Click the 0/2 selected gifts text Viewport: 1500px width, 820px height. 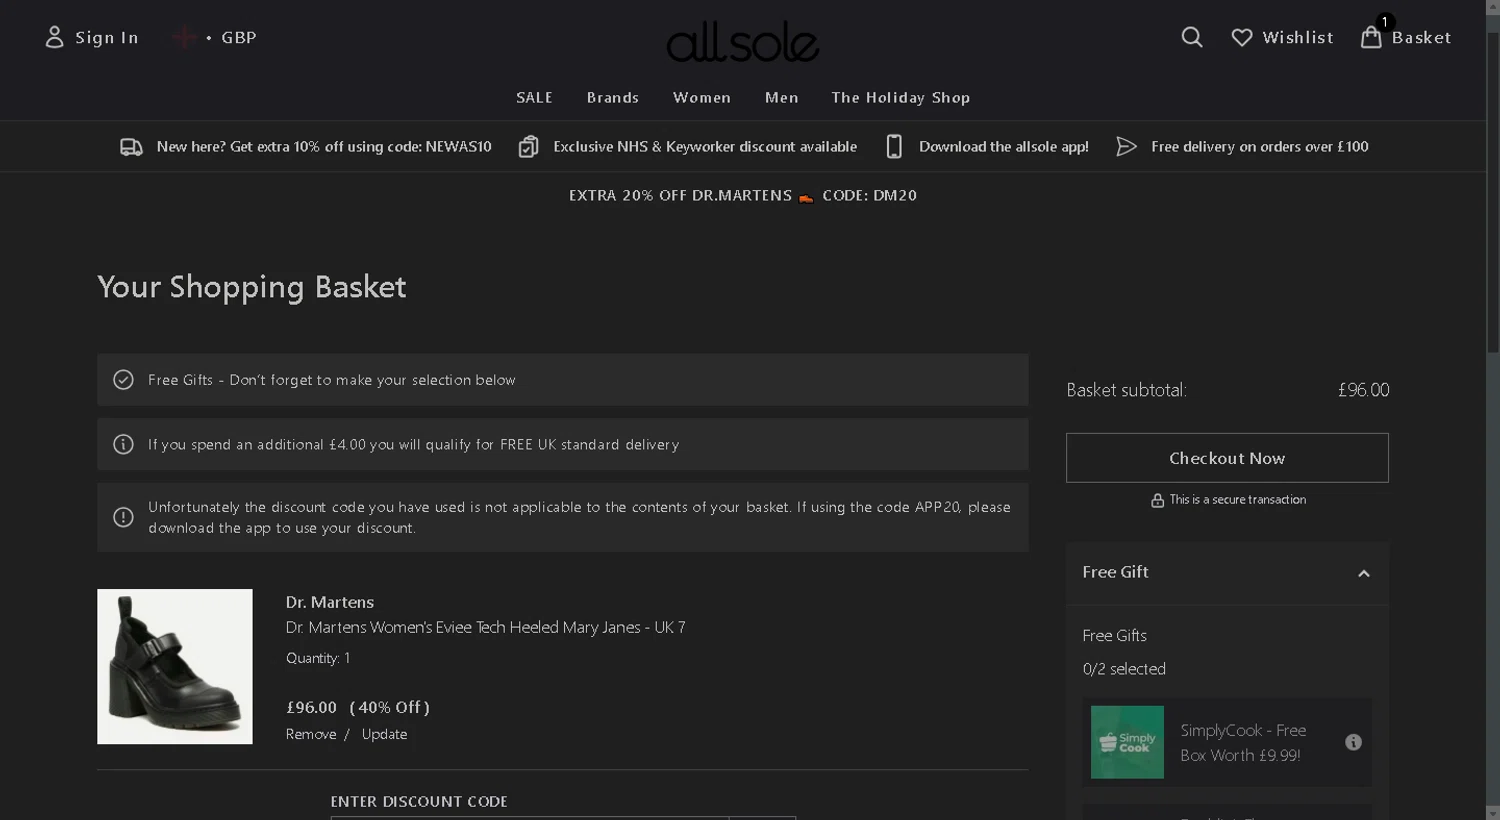[x=1124, y=669]
